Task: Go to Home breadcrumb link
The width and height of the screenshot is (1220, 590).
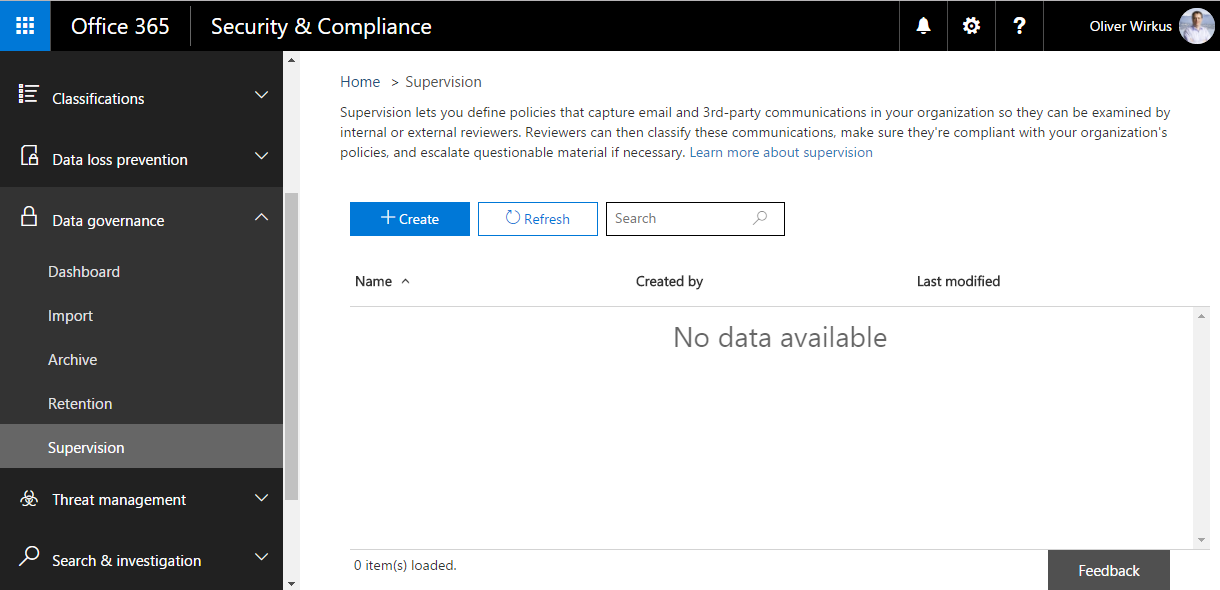Action: coord(360,82)
